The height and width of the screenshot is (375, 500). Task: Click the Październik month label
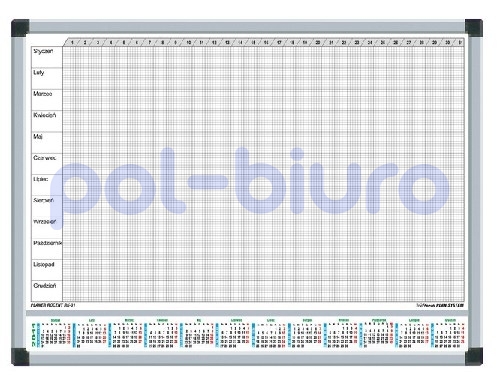(x=47, y=243)
